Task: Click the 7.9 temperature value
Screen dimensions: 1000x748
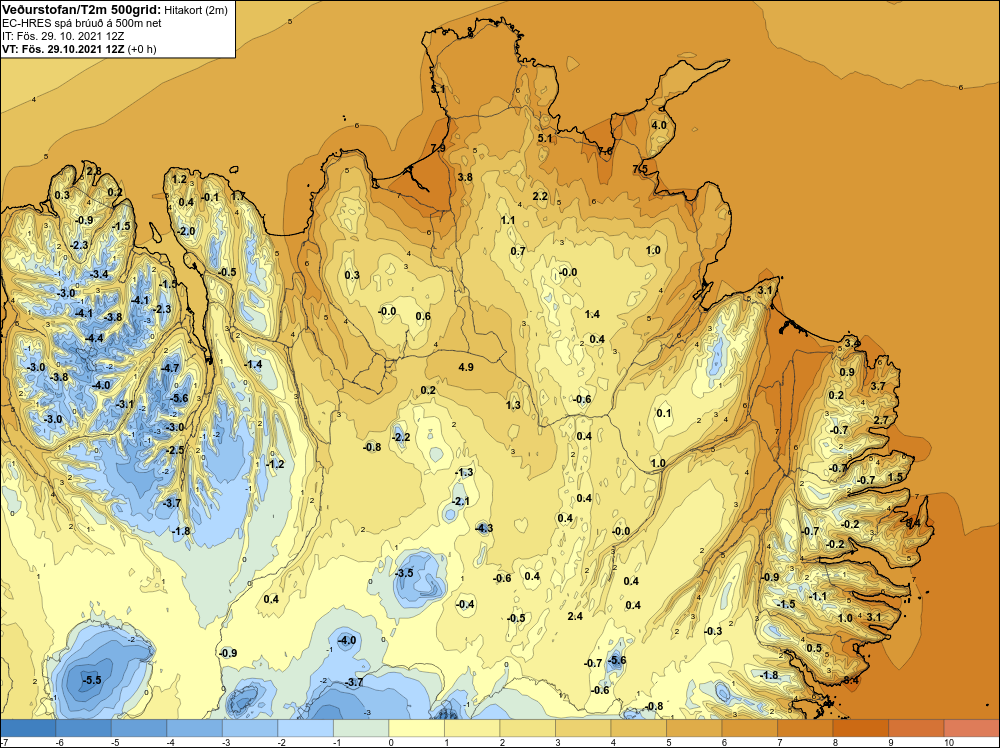Action: 438,148
